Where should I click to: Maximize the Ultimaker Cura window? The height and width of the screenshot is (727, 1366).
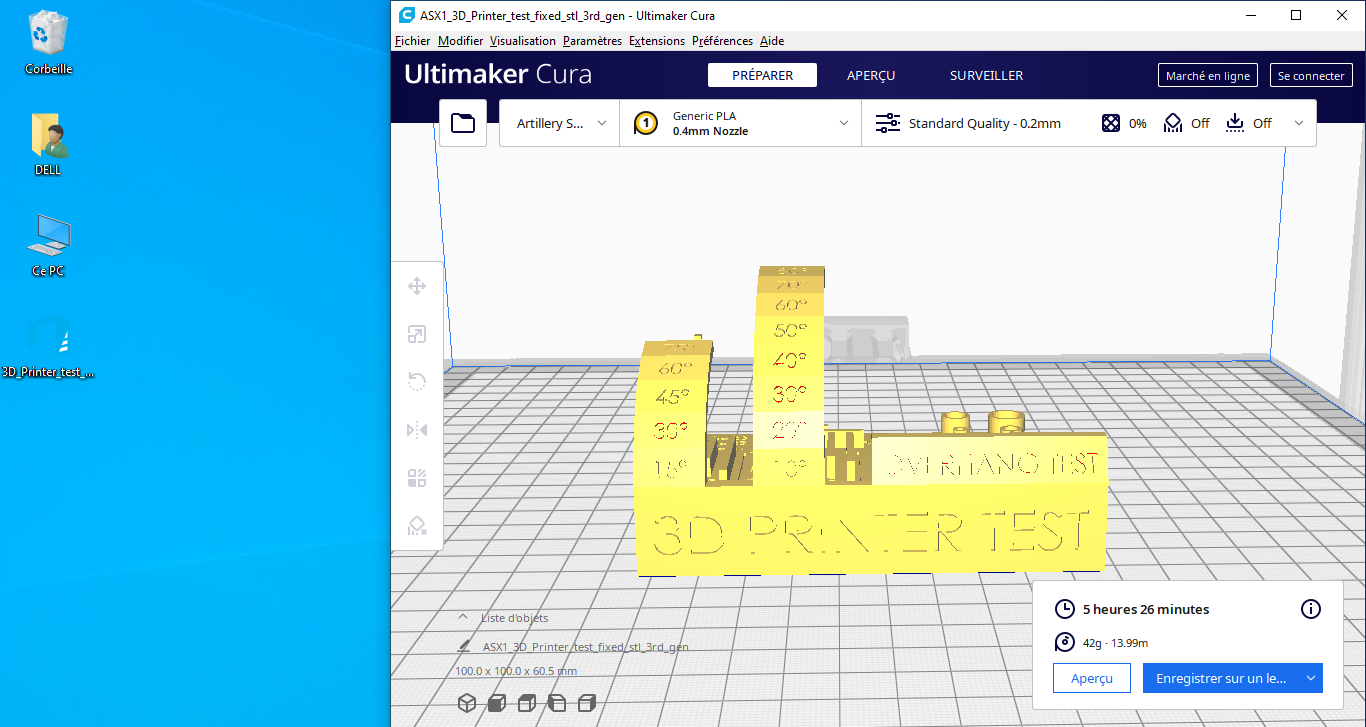[1296, 15]
